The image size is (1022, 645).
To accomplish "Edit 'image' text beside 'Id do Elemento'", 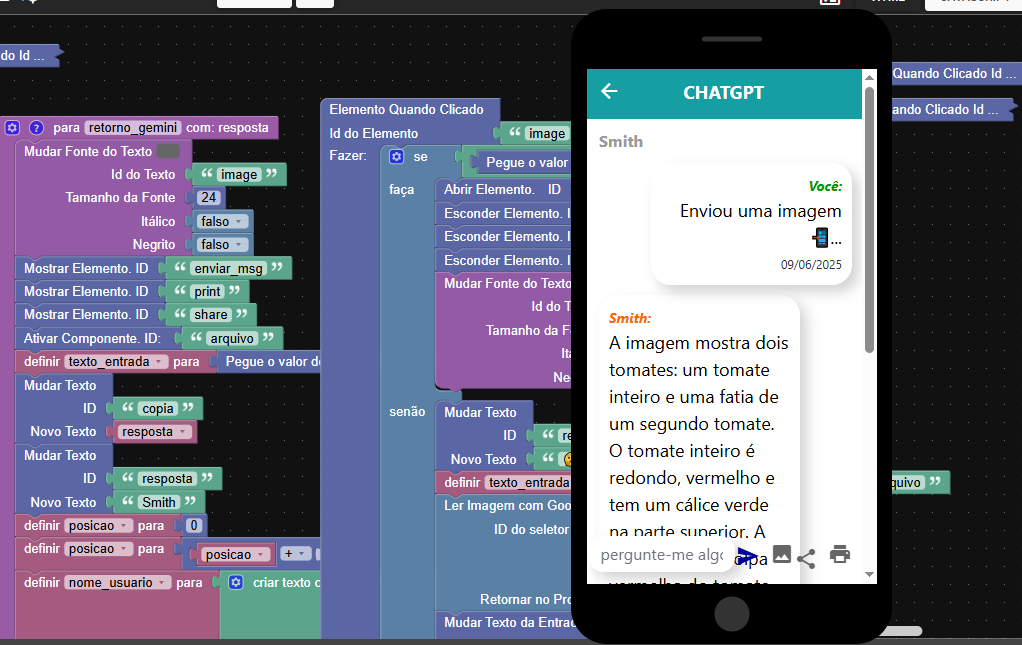I will 546,134.
